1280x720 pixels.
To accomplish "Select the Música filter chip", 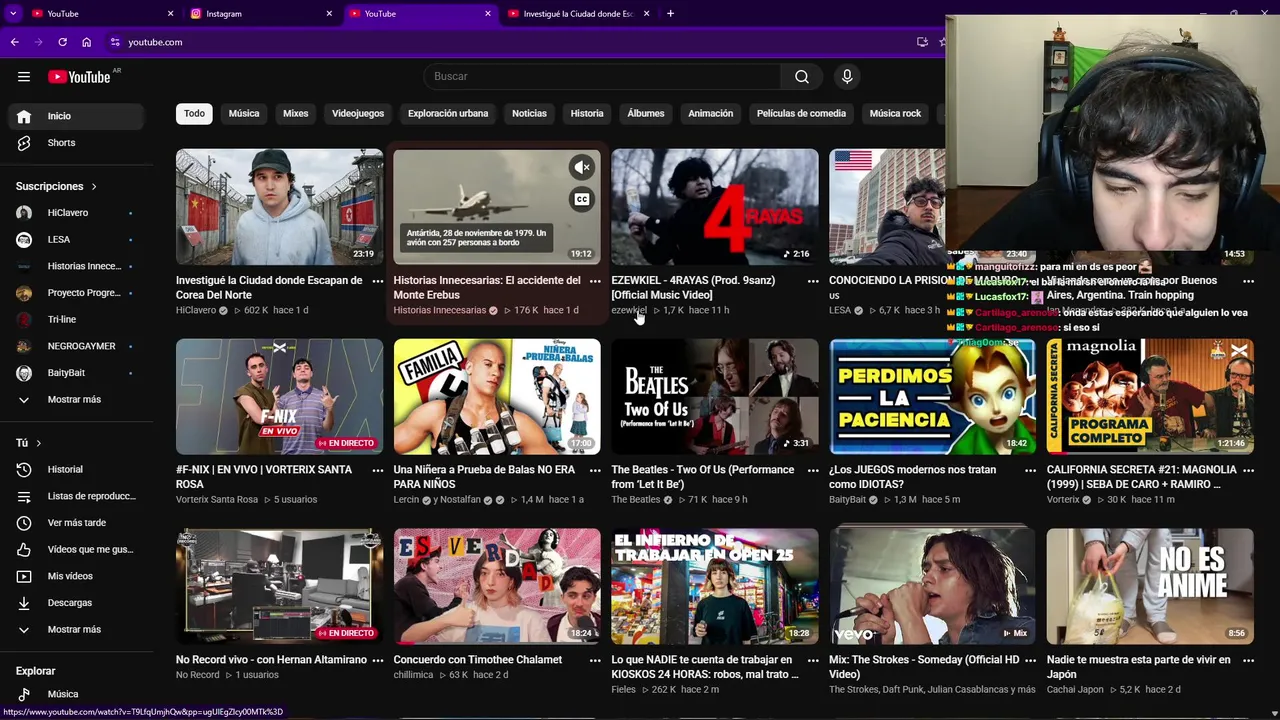I will pos(244,113).
